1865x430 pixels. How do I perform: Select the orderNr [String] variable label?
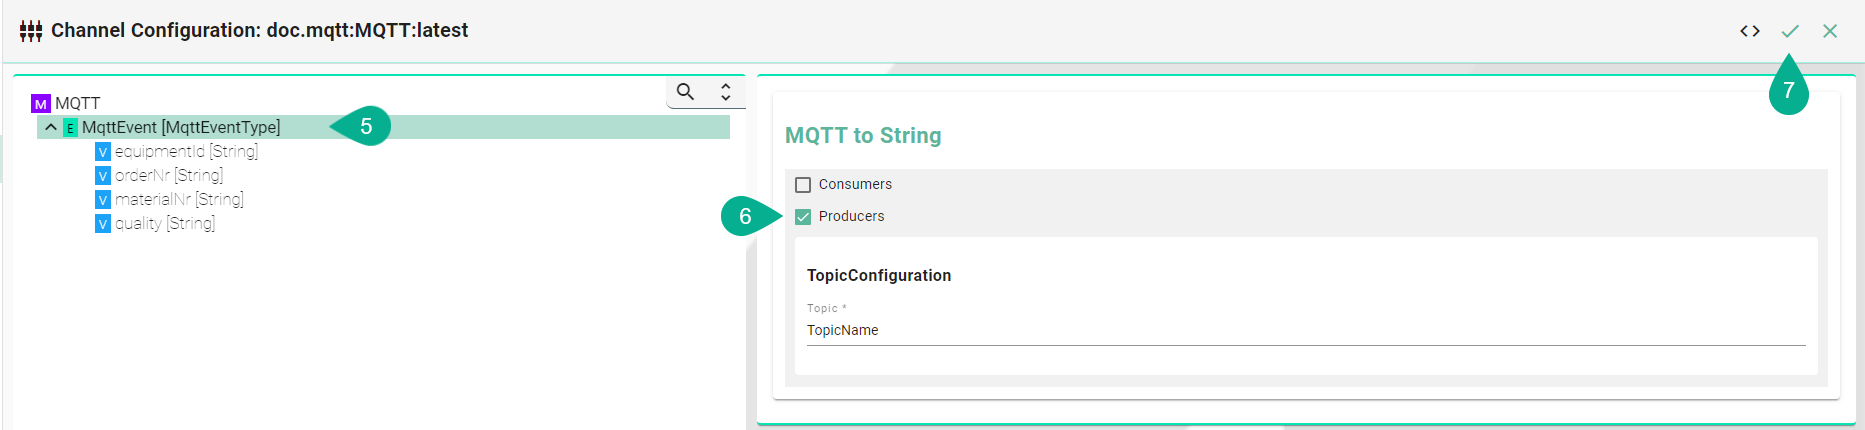[x=168, y=175]
